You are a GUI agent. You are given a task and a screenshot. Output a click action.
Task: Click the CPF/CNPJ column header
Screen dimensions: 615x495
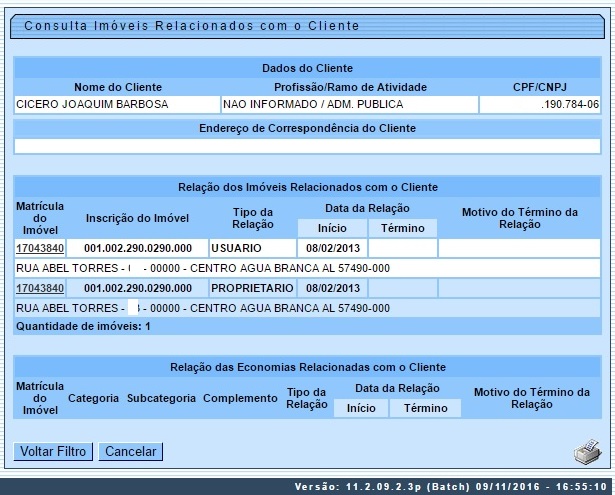pos(540,87)
